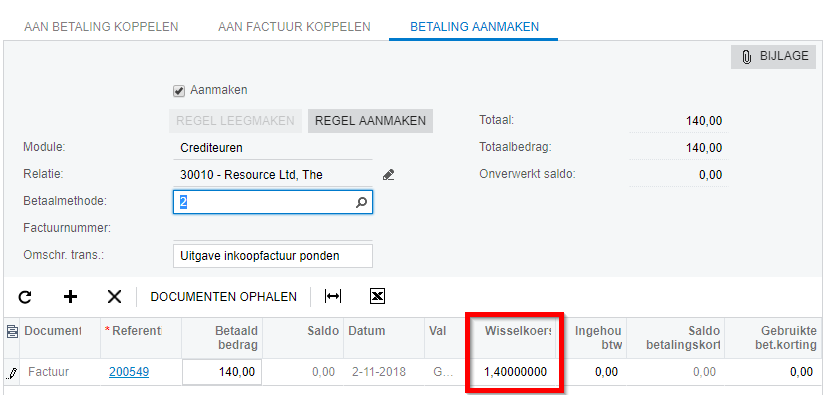Click the Betaald bedrag column header

(222, 338)
